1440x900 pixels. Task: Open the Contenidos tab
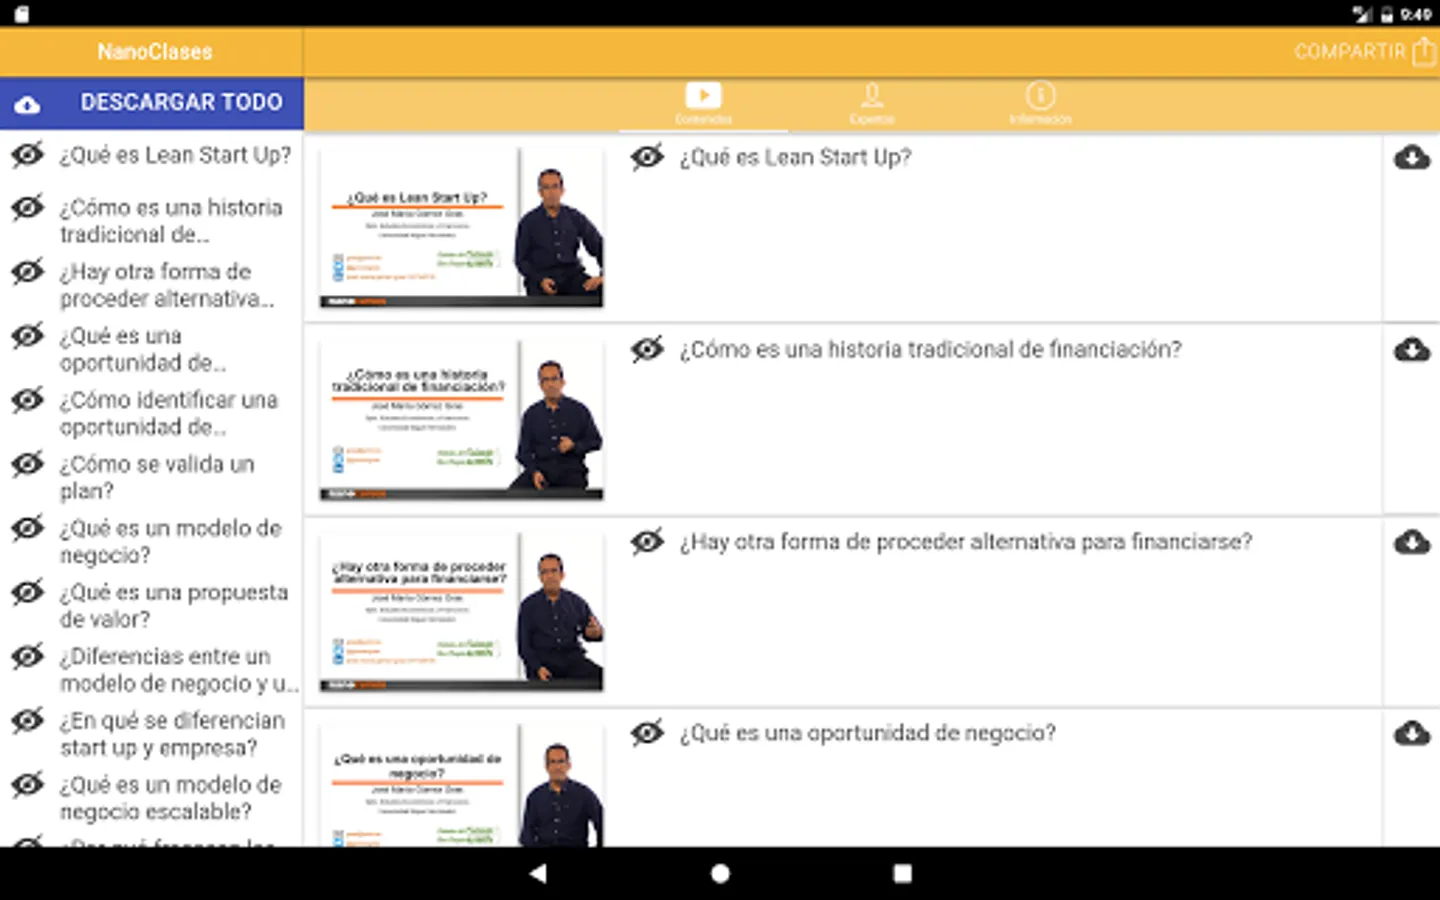coord(703,104)
